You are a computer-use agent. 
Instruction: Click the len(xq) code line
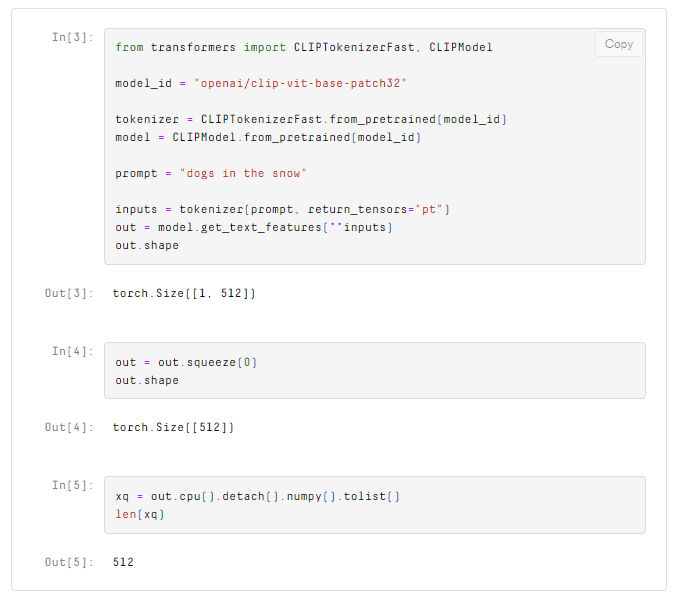(139, 514)
